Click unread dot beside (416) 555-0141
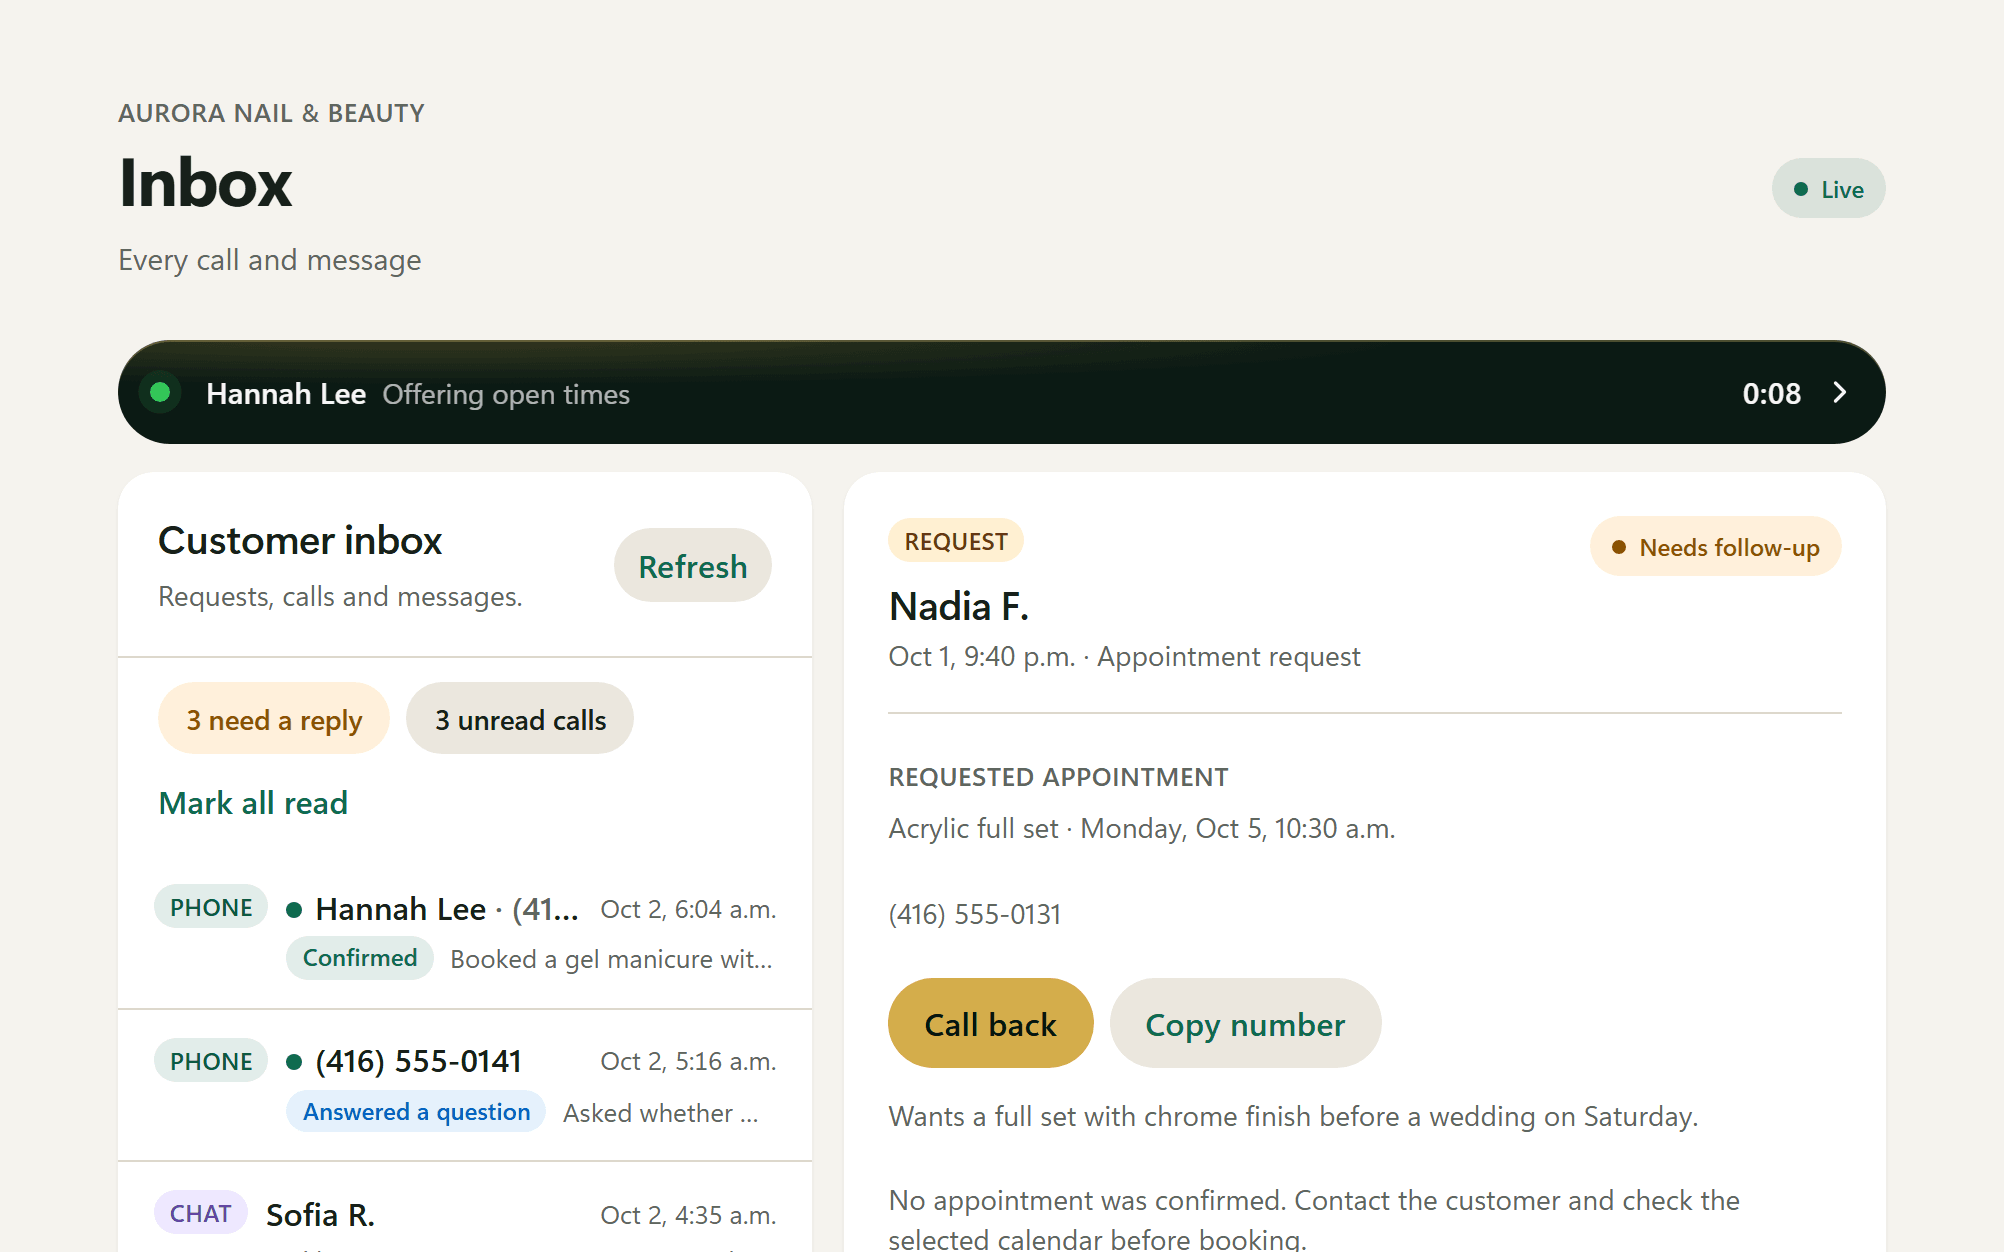Screen dimensions: 2004x1252 (x=294, y=1062)
